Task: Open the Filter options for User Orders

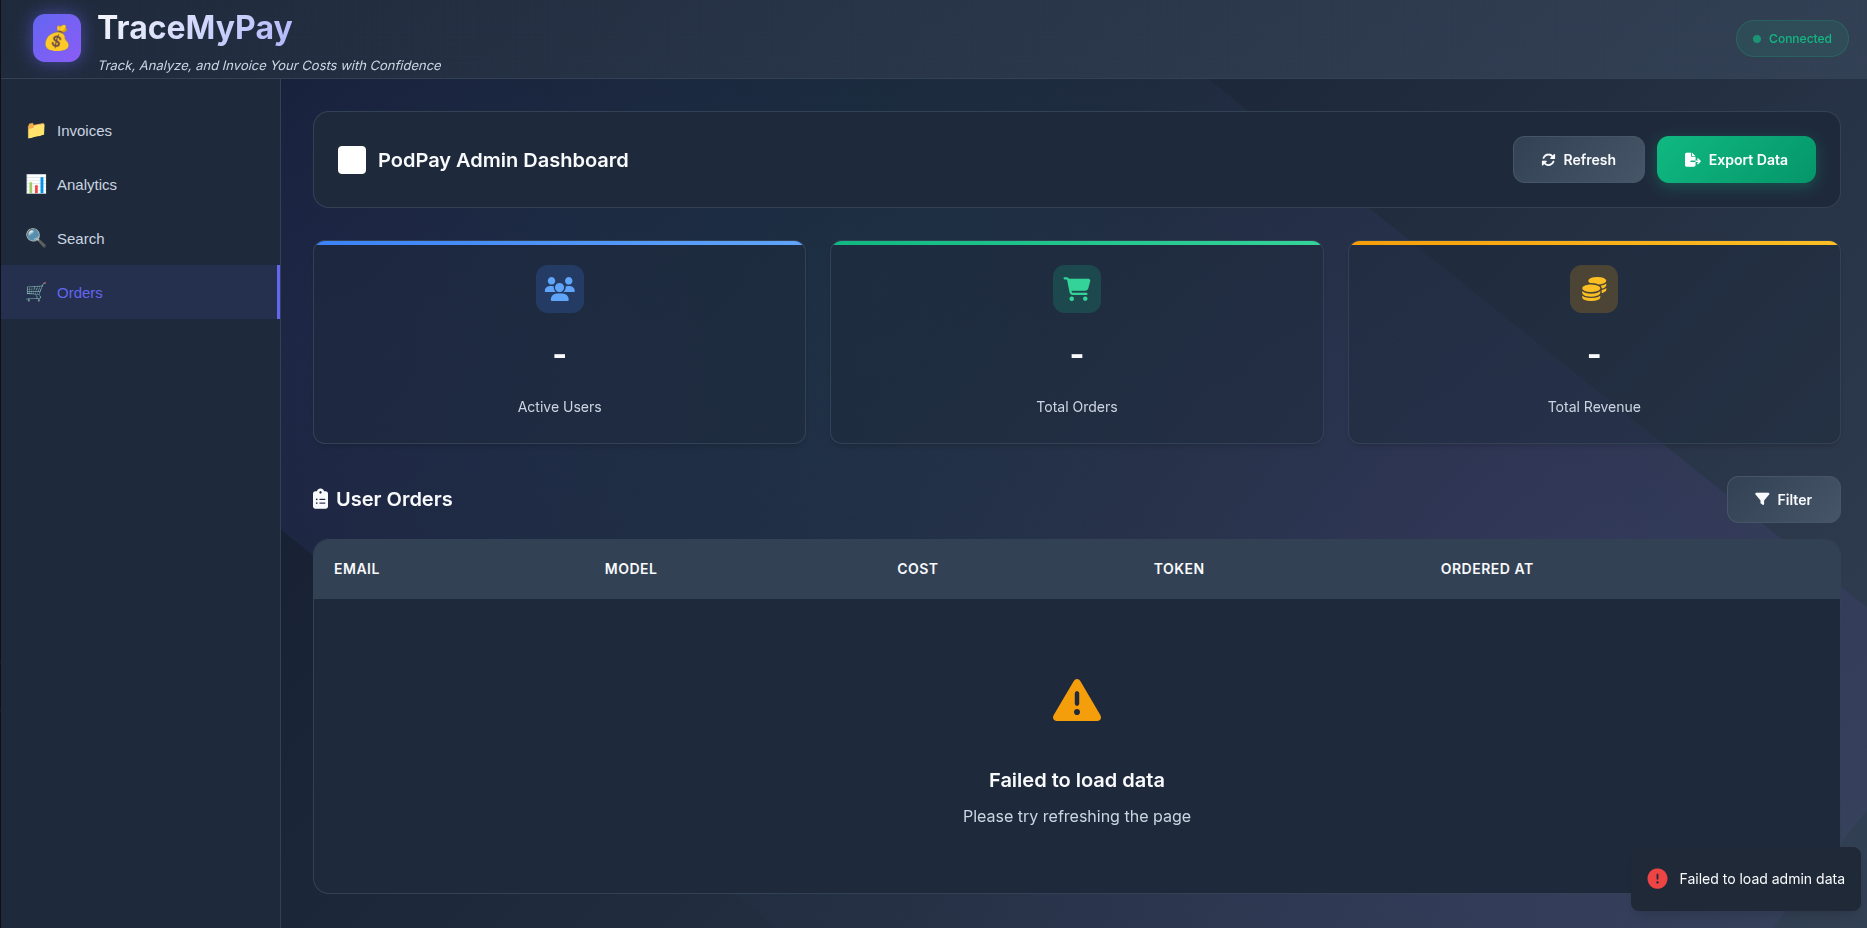Action: coord(1783,499)
